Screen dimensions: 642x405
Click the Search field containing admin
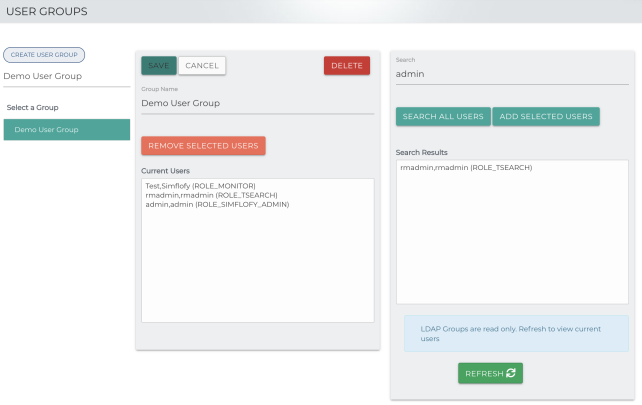[512, 74]
